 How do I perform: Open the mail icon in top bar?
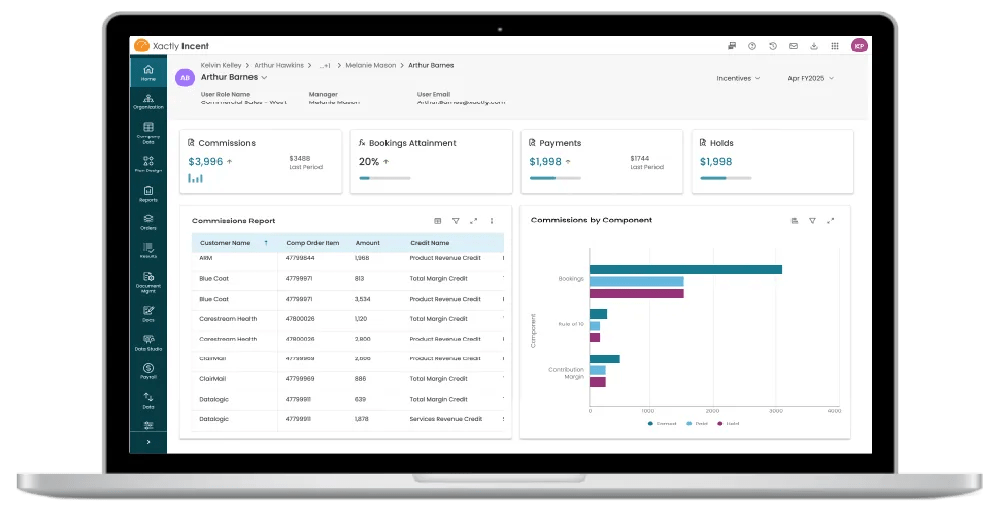coord(793,46)
